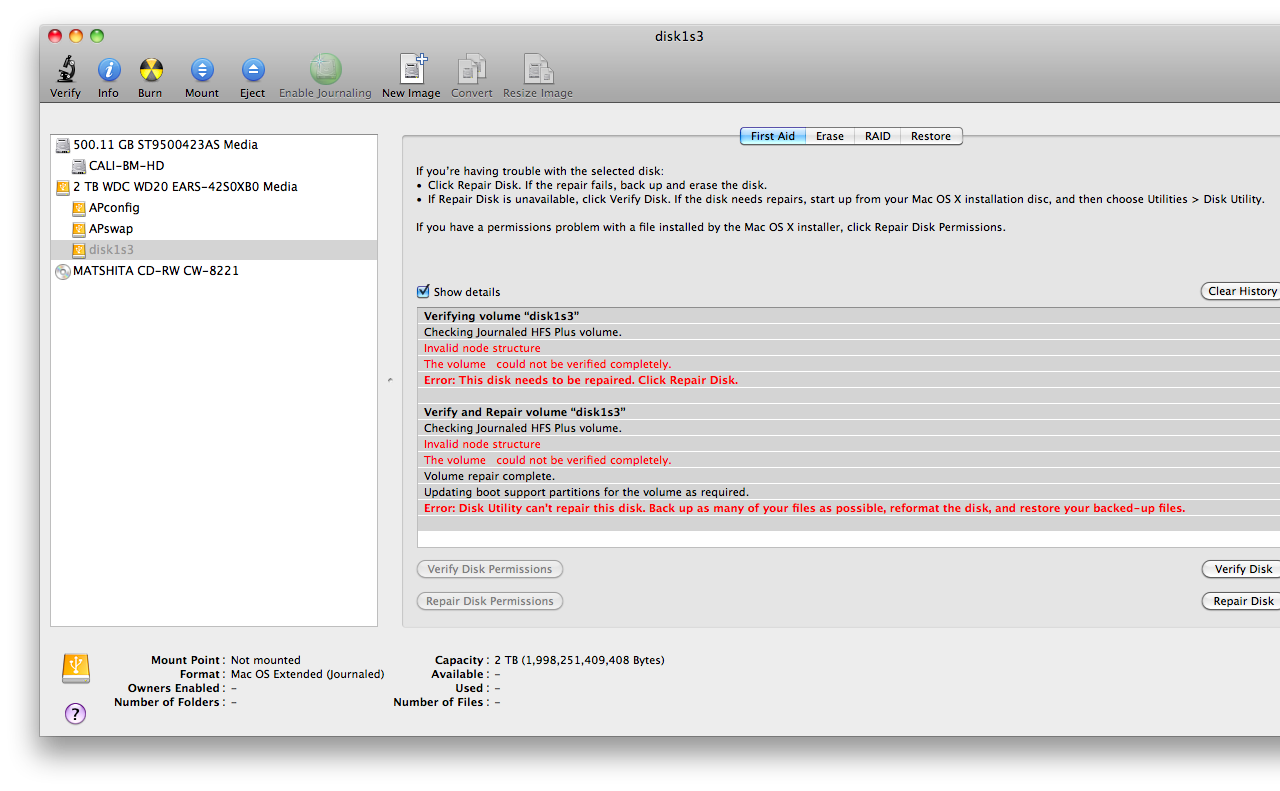
Task: Click the Mount toolbar icon
Action: pos(202,69)
